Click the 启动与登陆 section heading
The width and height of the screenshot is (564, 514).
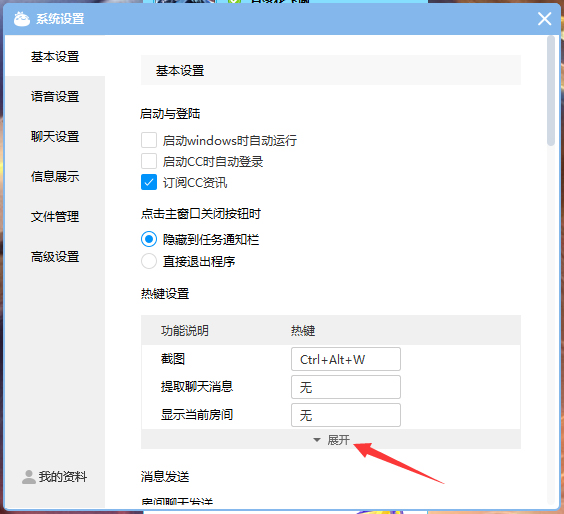click(x=170, y=114)
